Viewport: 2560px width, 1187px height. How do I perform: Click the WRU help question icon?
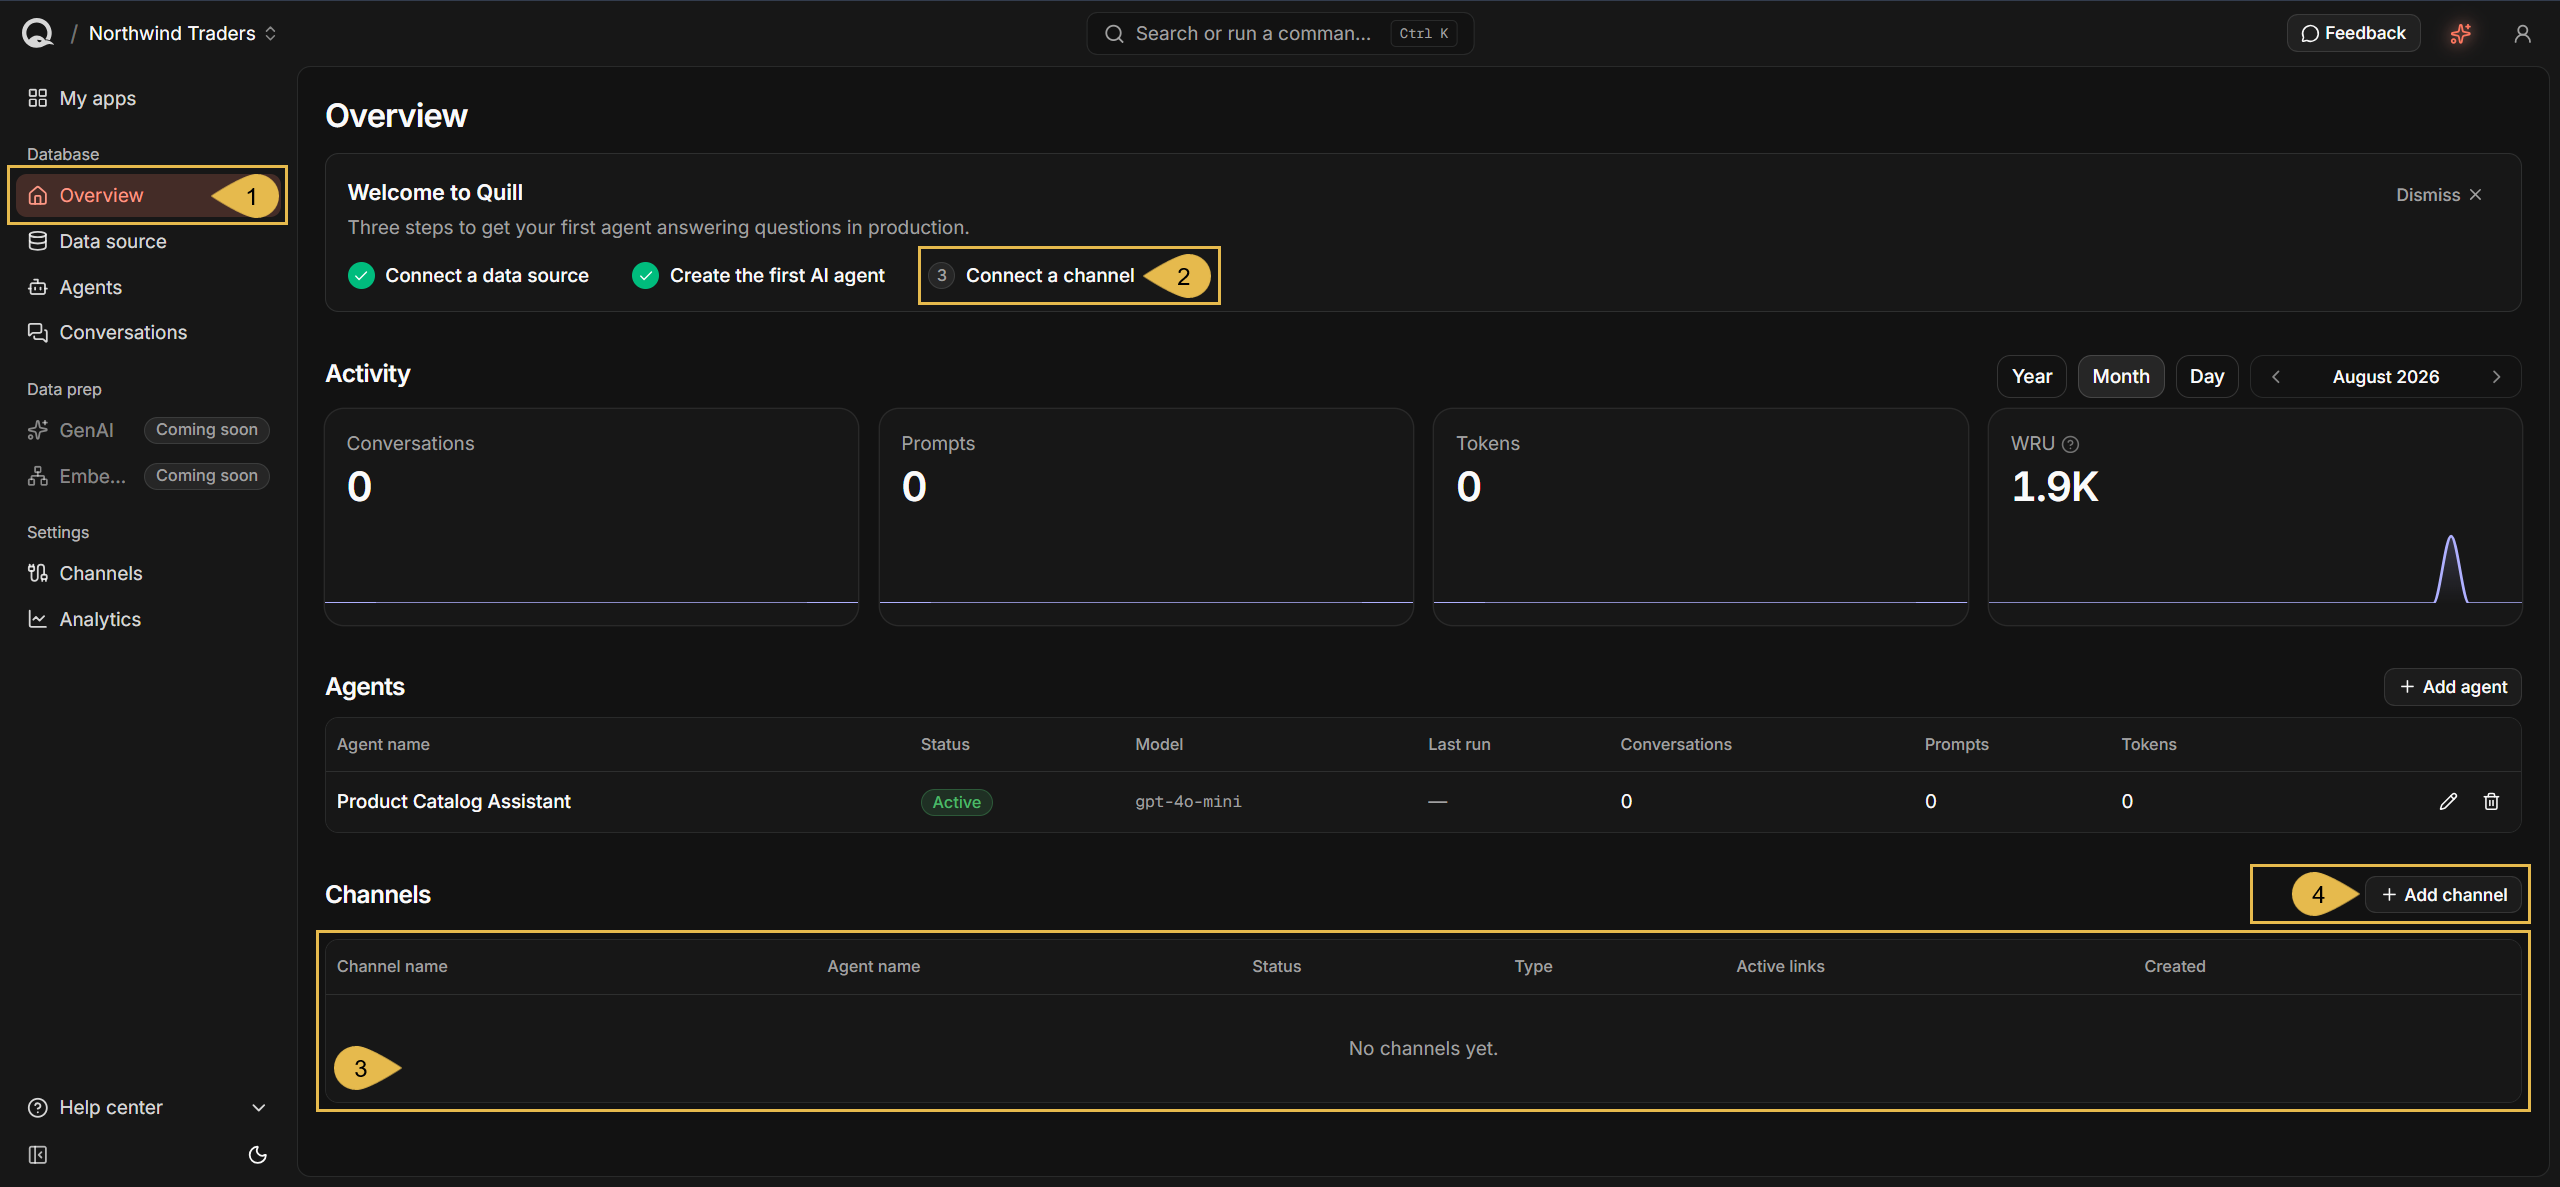point(2071,444)
